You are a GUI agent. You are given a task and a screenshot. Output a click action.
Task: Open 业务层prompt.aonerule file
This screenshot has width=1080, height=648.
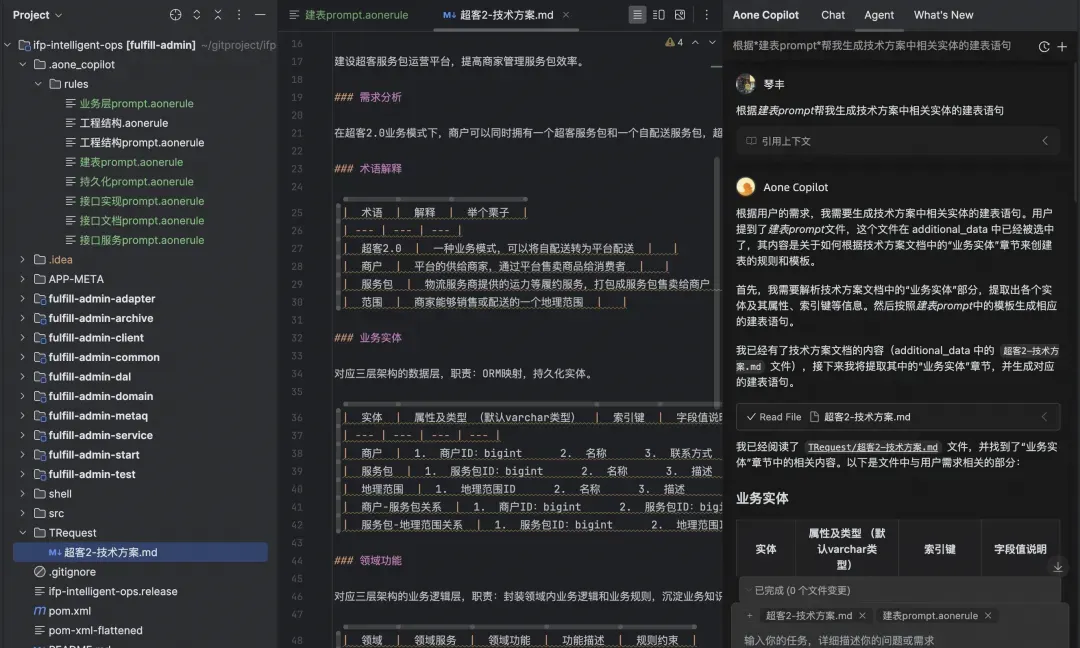[136, 103]
